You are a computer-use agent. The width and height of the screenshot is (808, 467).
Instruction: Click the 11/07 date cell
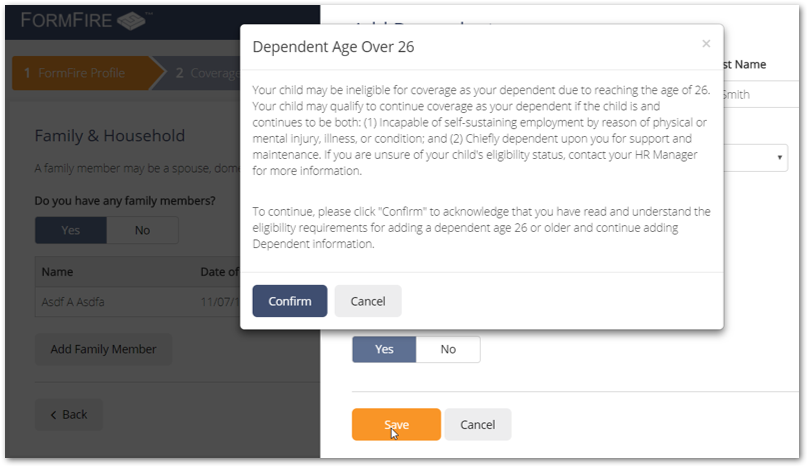(x=220, y=302)
